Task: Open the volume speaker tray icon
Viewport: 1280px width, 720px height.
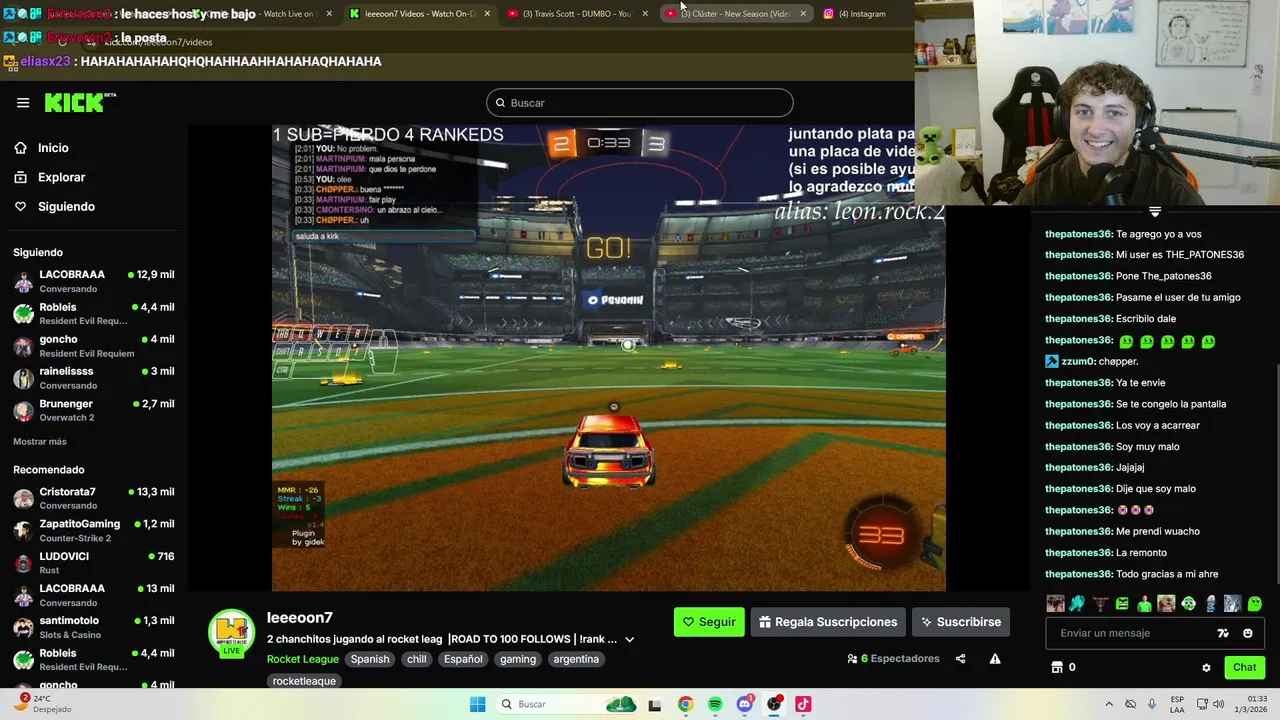Action: 1219,704
